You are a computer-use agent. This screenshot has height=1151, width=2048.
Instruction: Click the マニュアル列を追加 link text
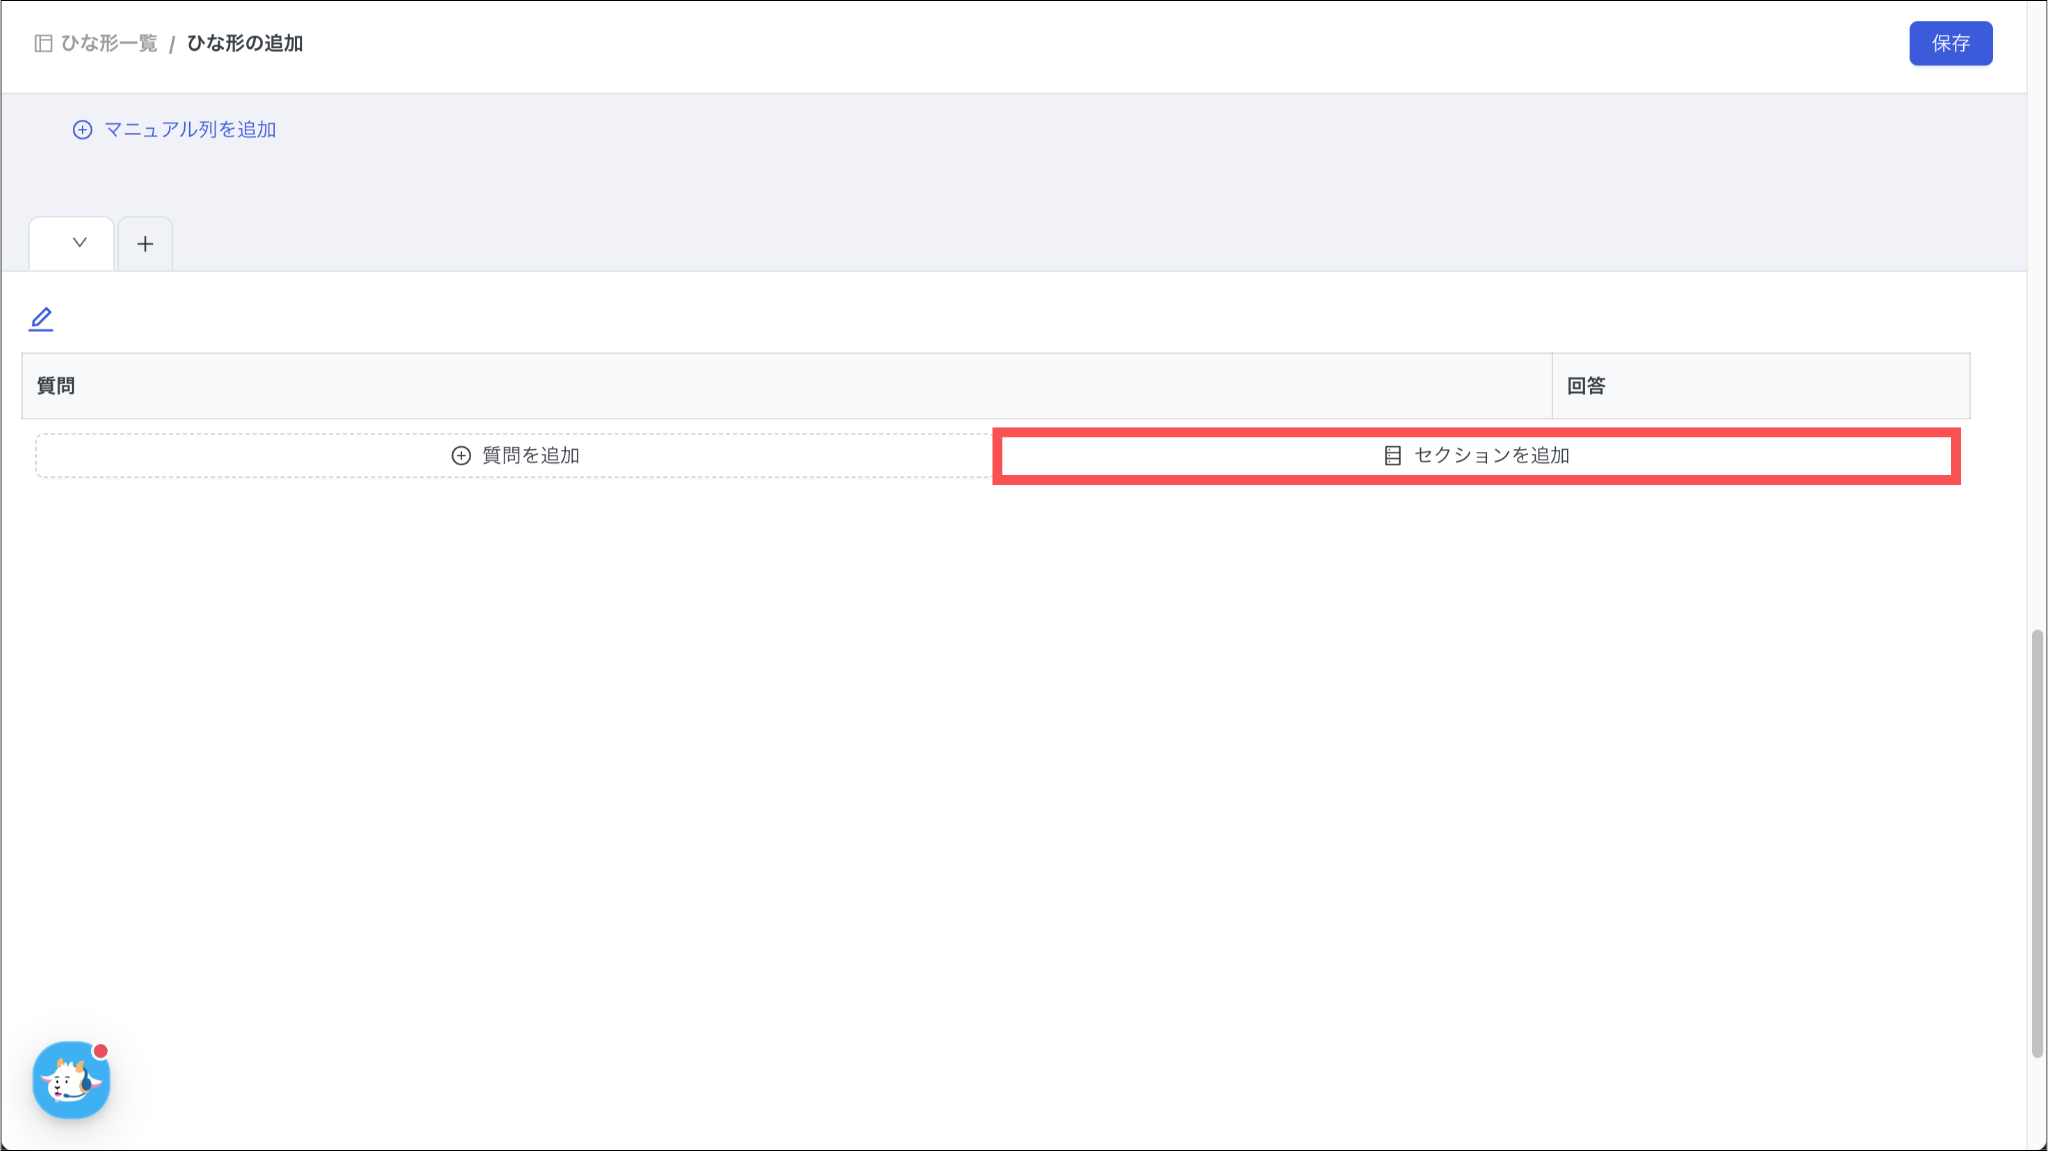pyautogui.click(x=190, y=130)
